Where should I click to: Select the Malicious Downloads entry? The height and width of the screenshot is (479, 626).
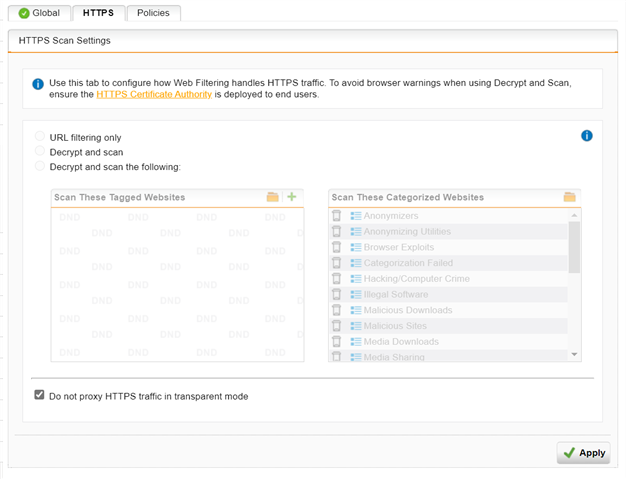(x=408, y=310)
